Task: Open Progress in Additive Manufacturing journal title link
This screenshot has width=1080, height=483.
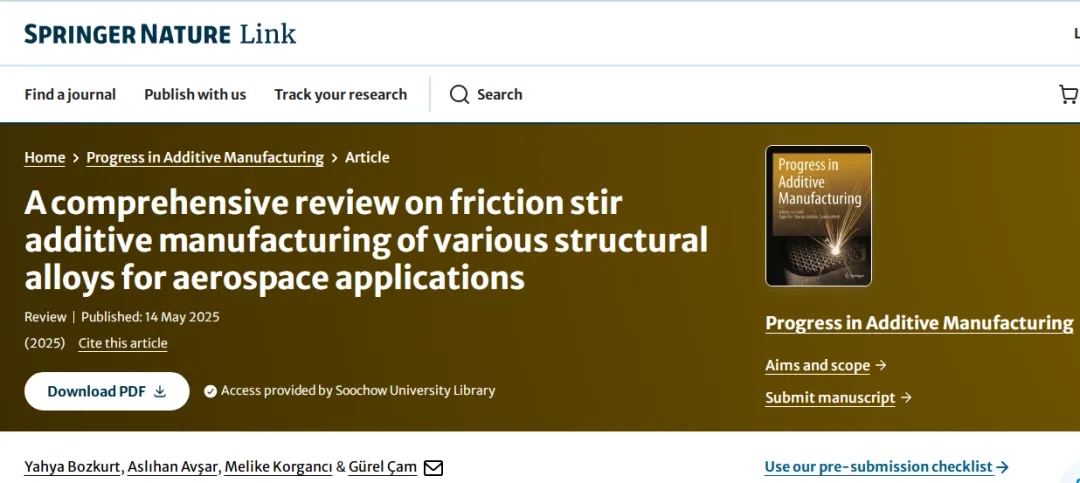Action: [919, 323]
